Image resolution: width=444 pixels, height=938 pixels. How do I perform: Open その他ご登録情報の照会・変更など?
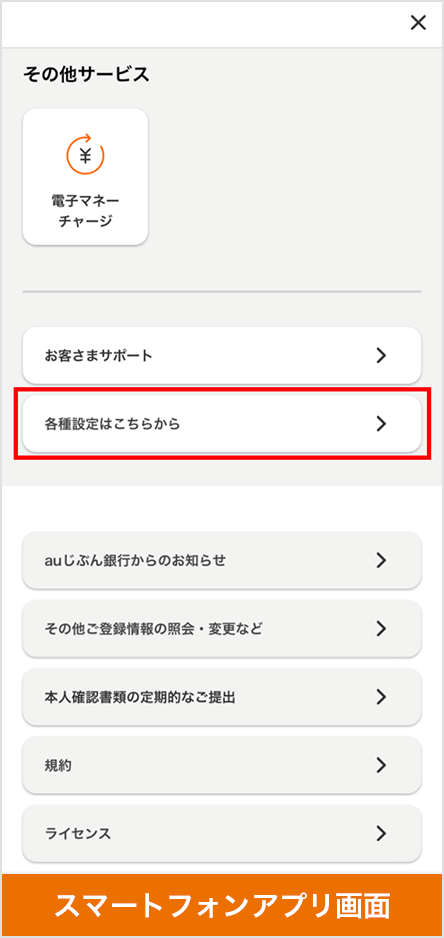(x=222, y=628)
